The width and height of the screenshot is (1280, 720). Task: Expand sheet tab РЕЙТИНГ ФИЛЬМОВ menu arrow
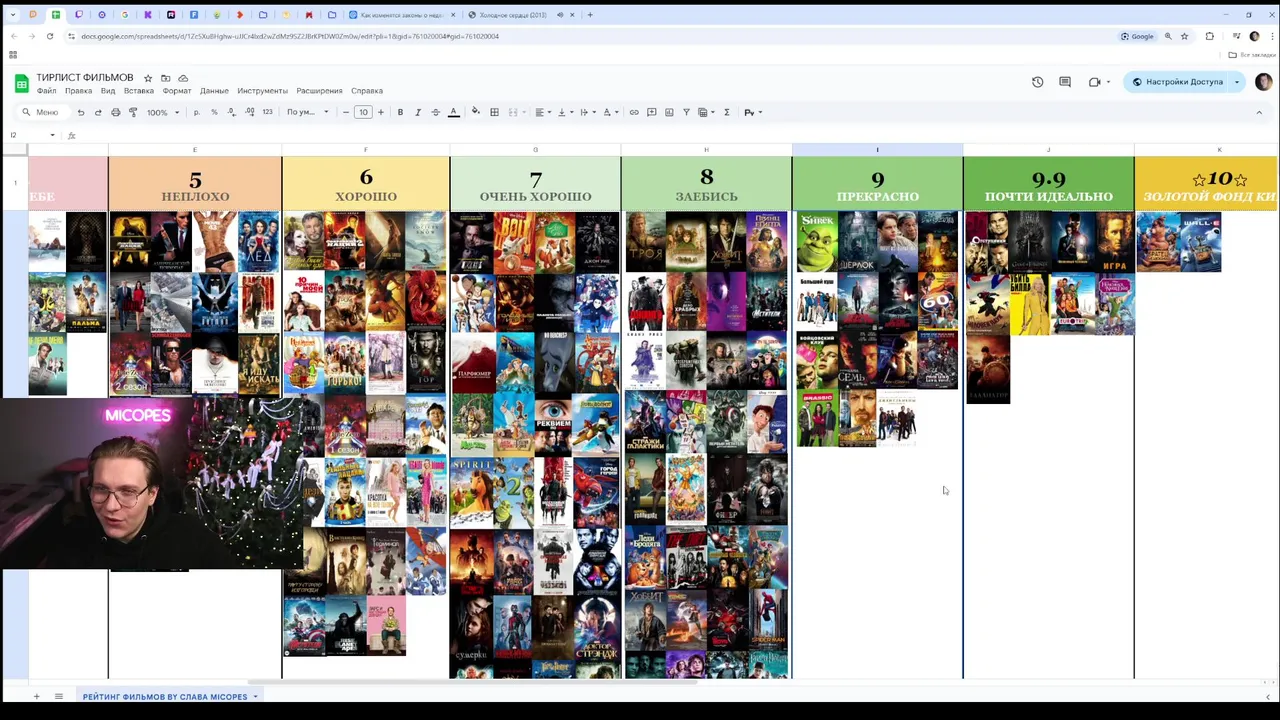tap(255, 697)
